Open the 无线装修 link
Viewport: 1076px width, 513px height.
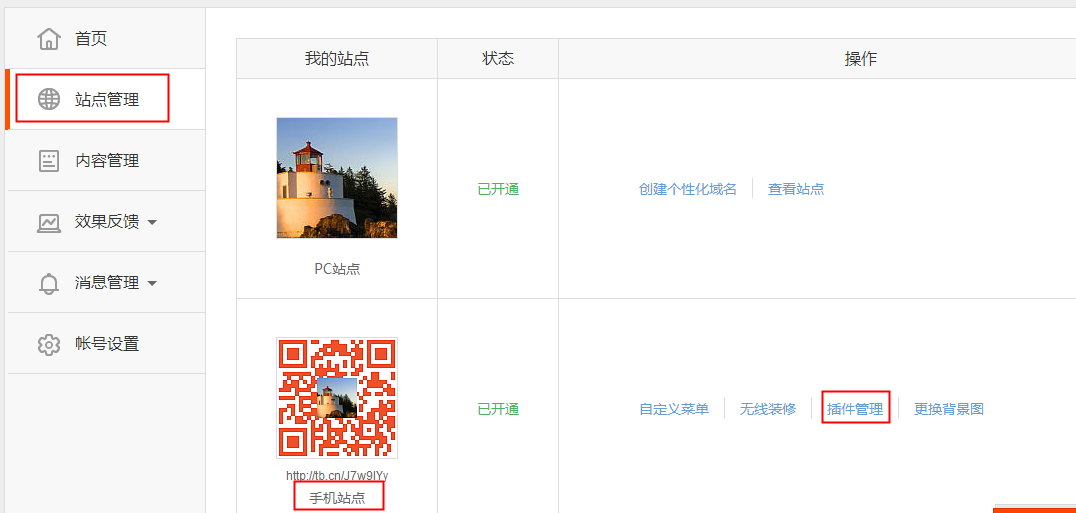[768, 409]
